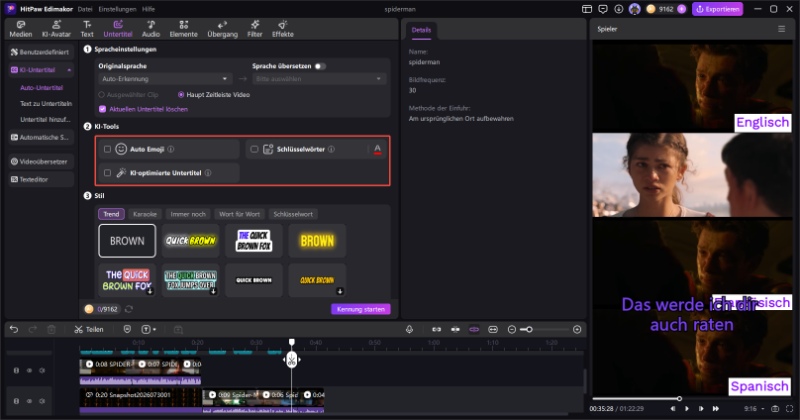Open Videoübersetzer in the sidebar

(x=41, y=162)
